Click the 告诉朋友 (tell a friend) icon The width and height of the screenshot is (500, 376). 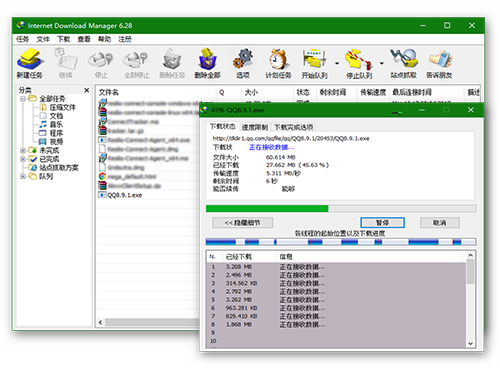(439, 63)
